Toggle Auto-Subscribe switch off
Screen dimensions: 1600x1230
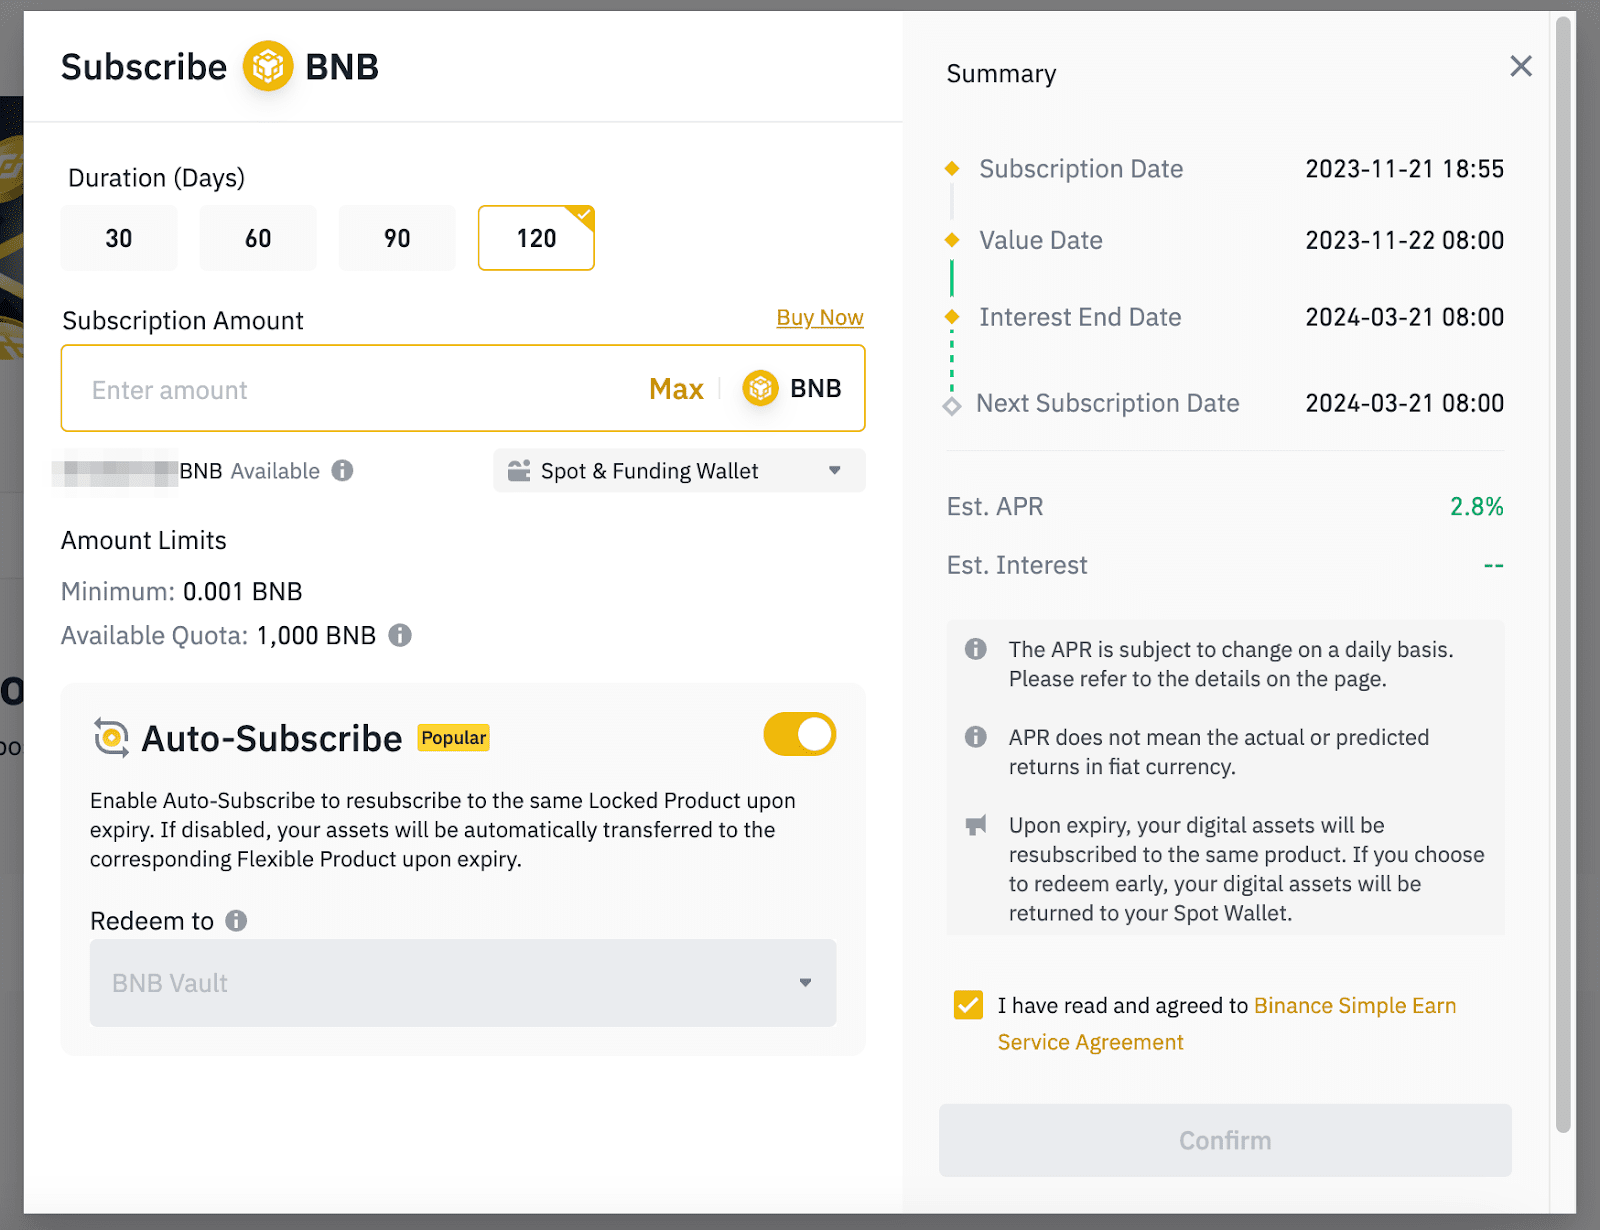(799, 734)
